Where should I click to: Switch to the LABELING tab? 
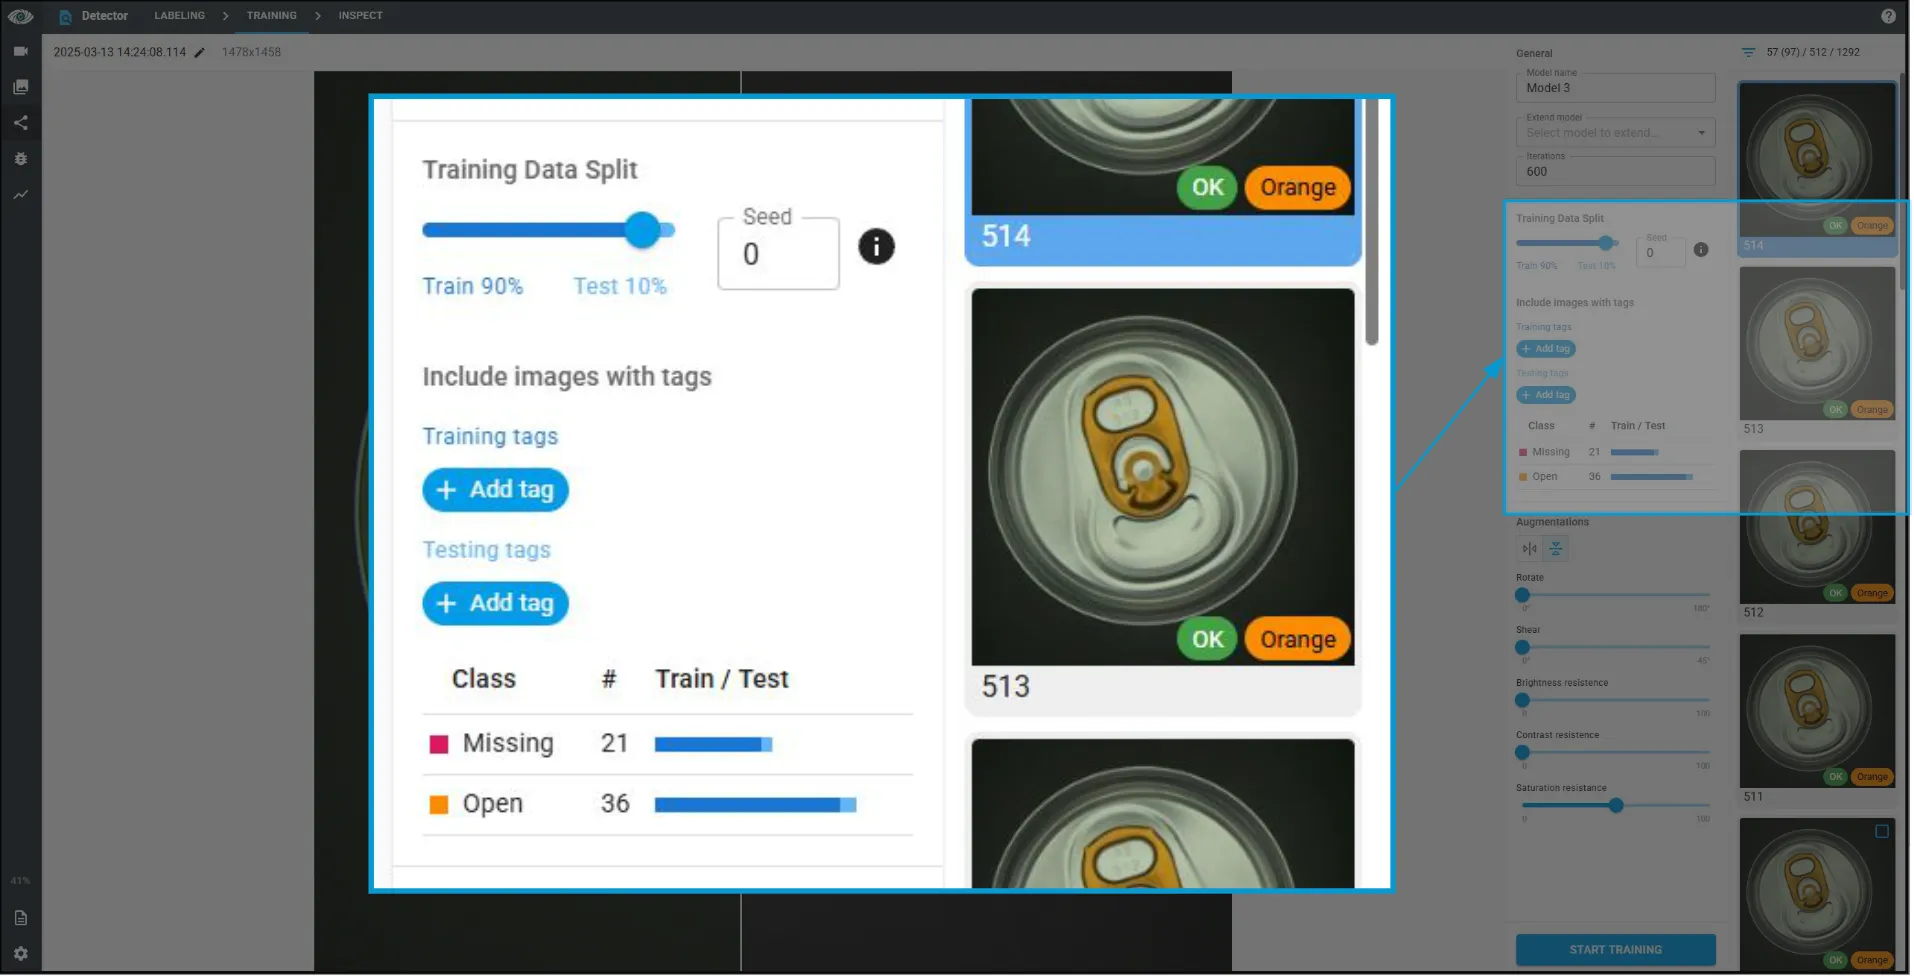(179, 15)
